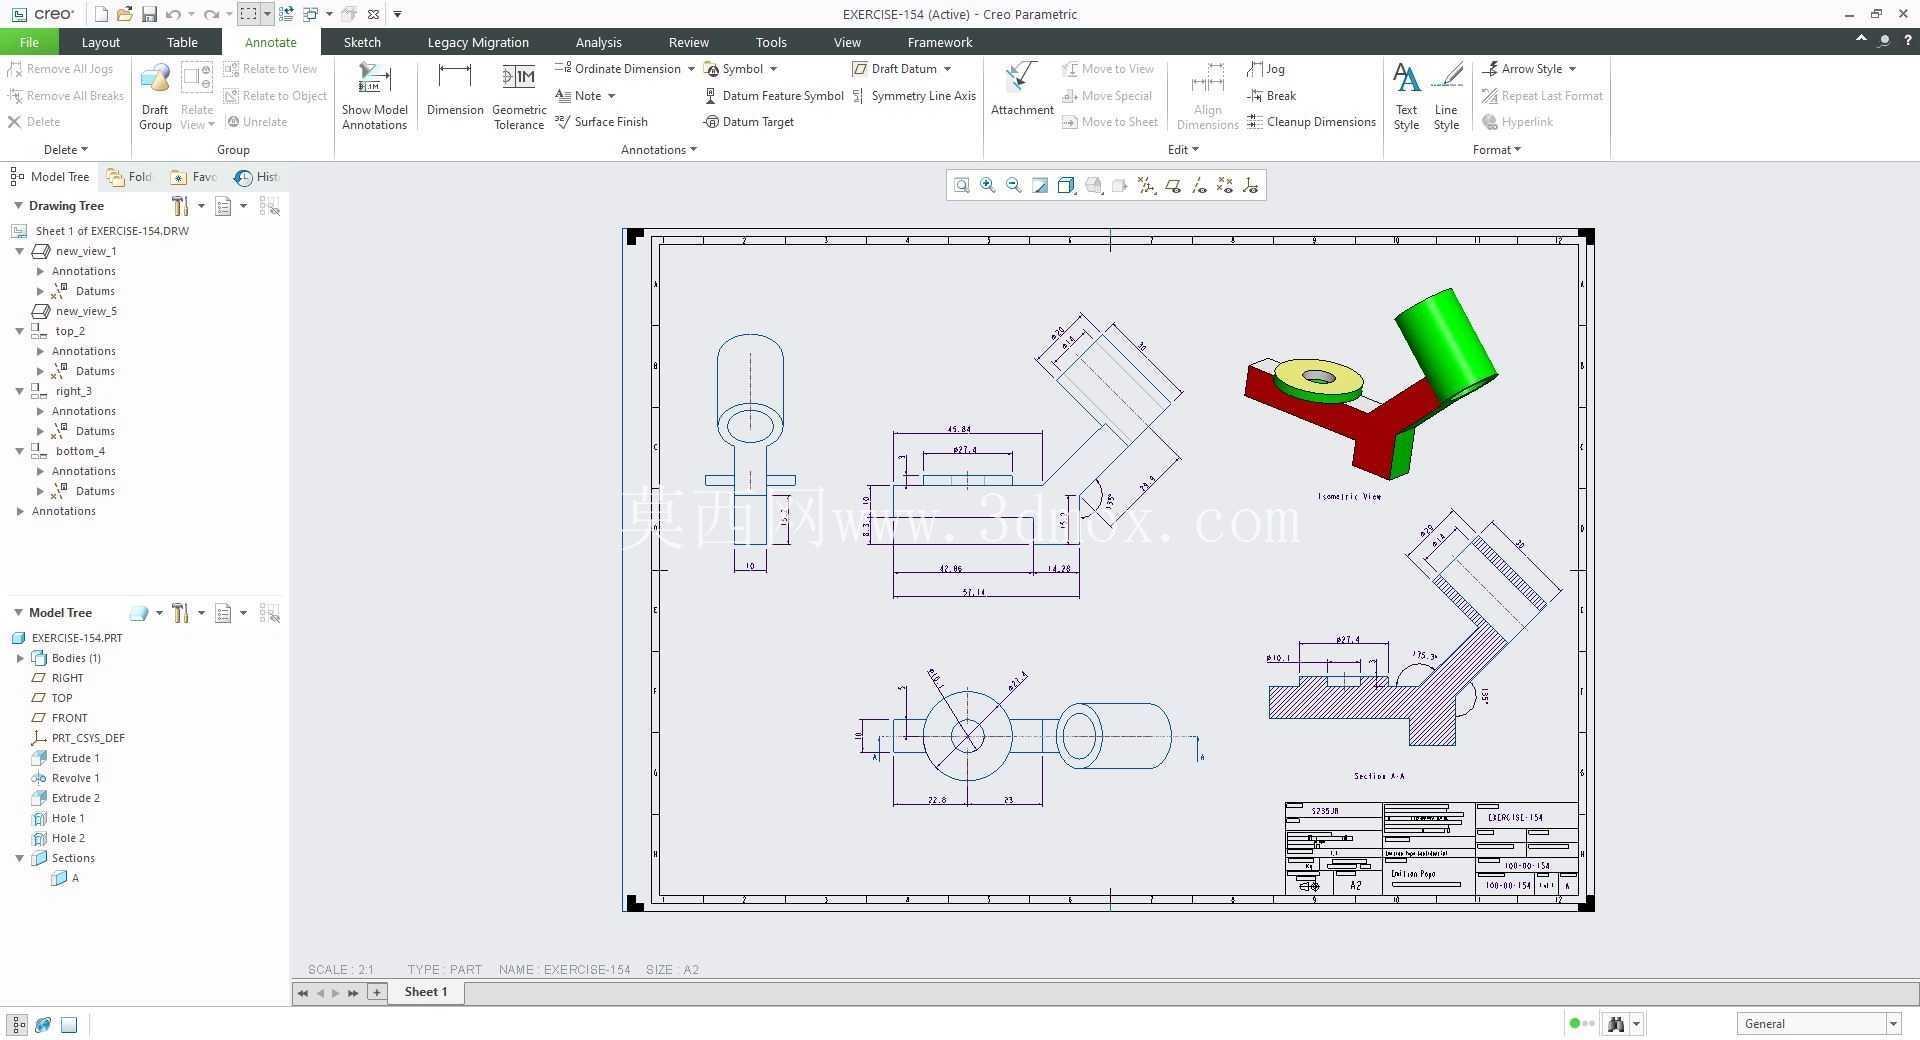Go to the first sheet arrow button
This screenshot has width=1920, height=1040.
coord(303,993)
